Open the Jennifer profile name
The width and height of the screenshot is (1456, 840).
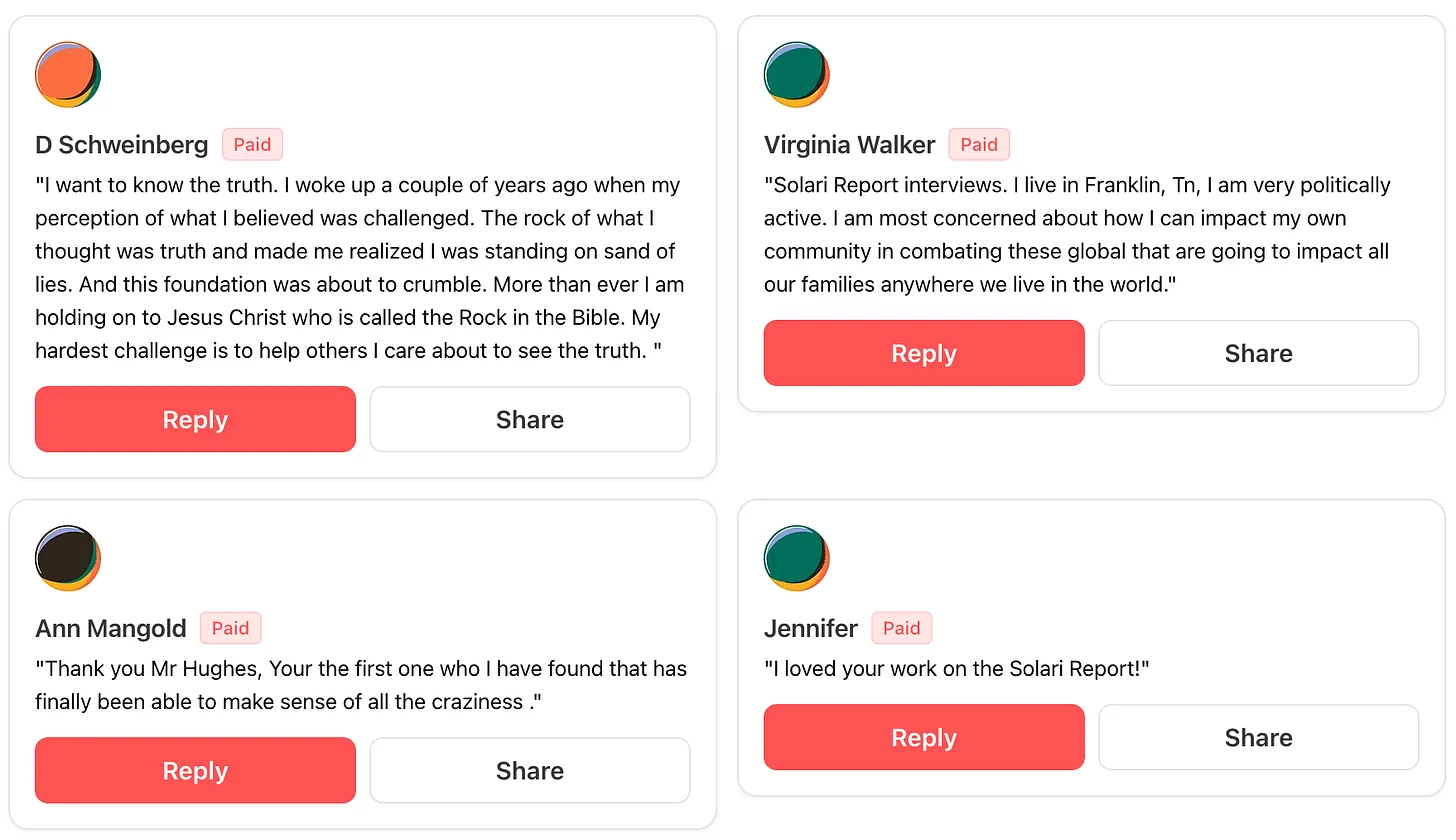coord(810,629)
